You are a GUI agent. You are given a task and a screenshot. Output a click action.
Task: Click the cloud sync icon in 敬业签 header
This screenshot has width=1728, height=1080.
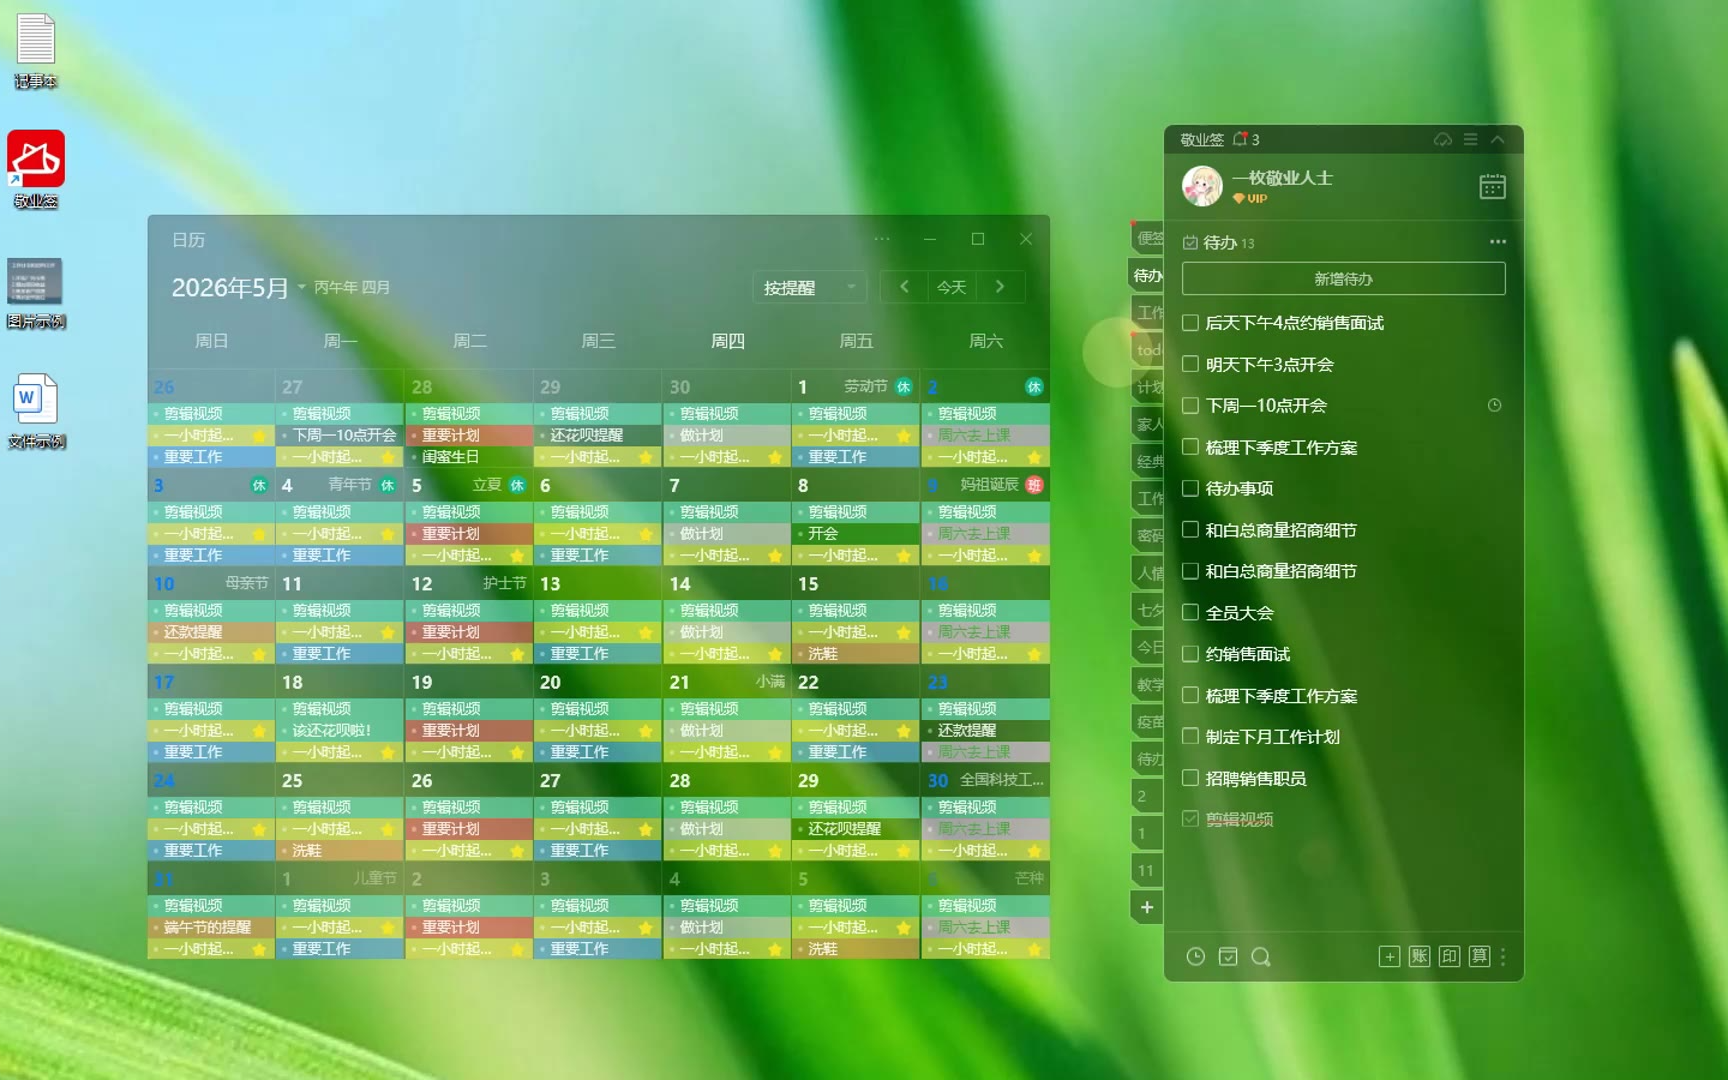1442,140
